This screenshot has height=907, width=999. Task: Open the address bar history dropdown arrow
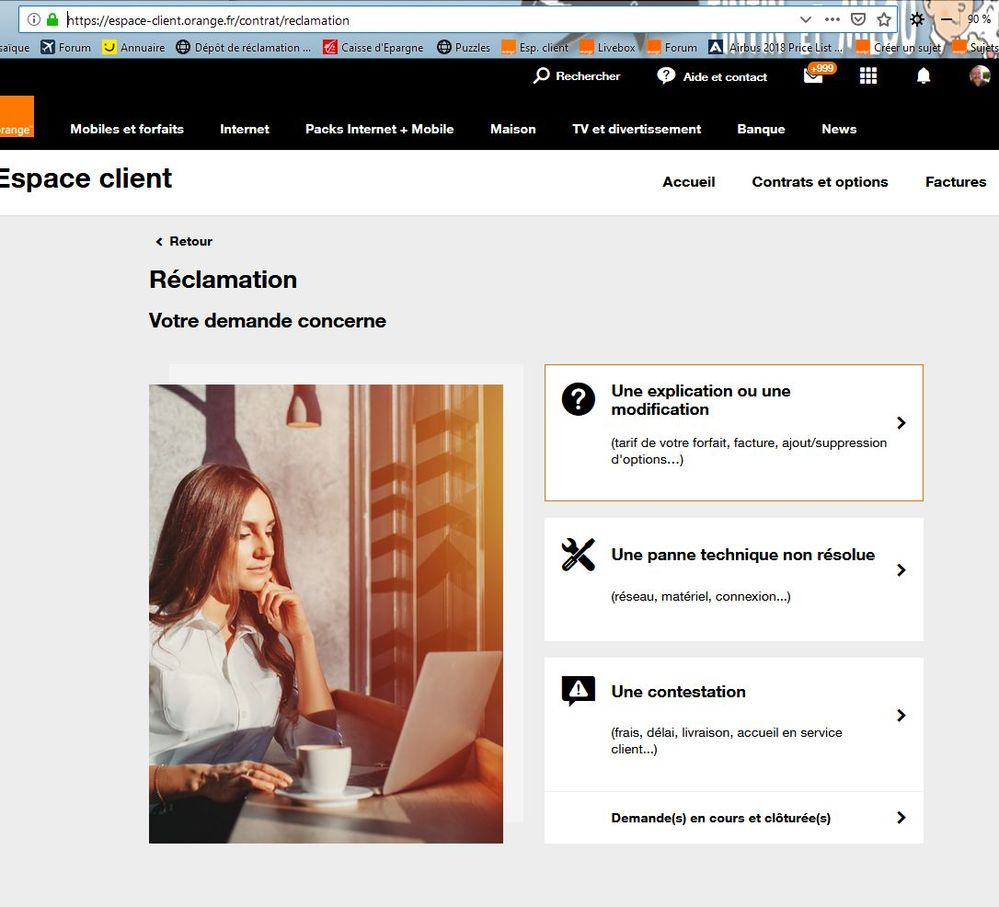[805, 20]
